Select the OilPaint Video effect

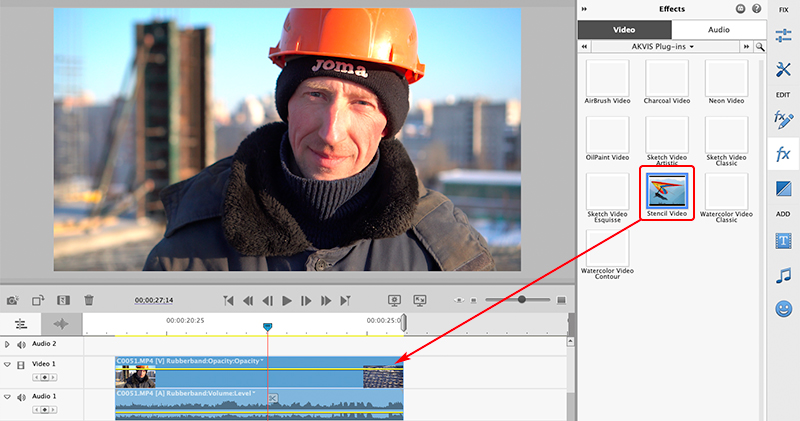[x=607, y=138]
